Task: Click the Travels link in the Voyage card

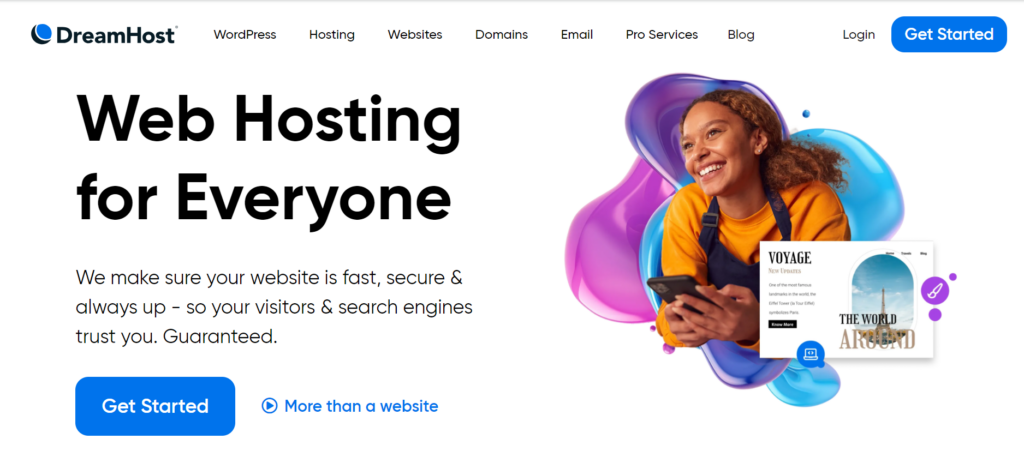Action: tap(906, 253)
